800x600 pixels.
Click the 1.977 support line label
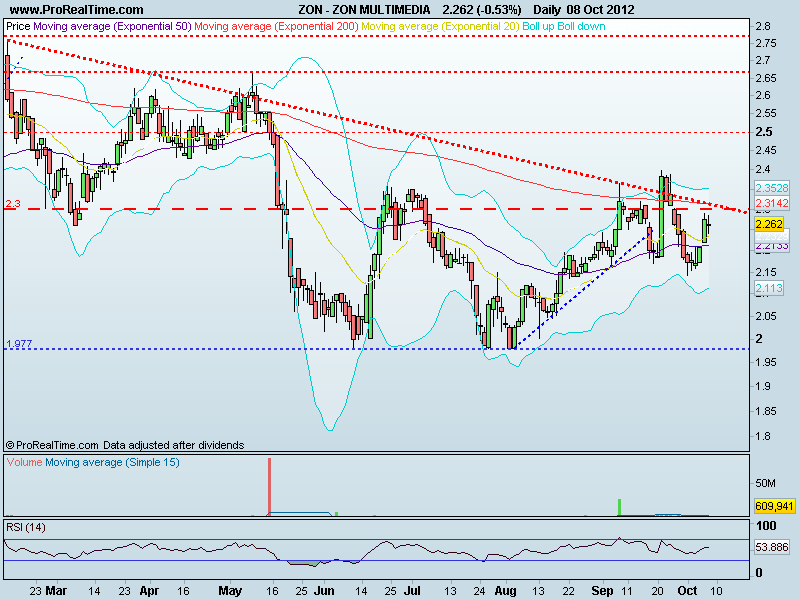click(19, 343)
